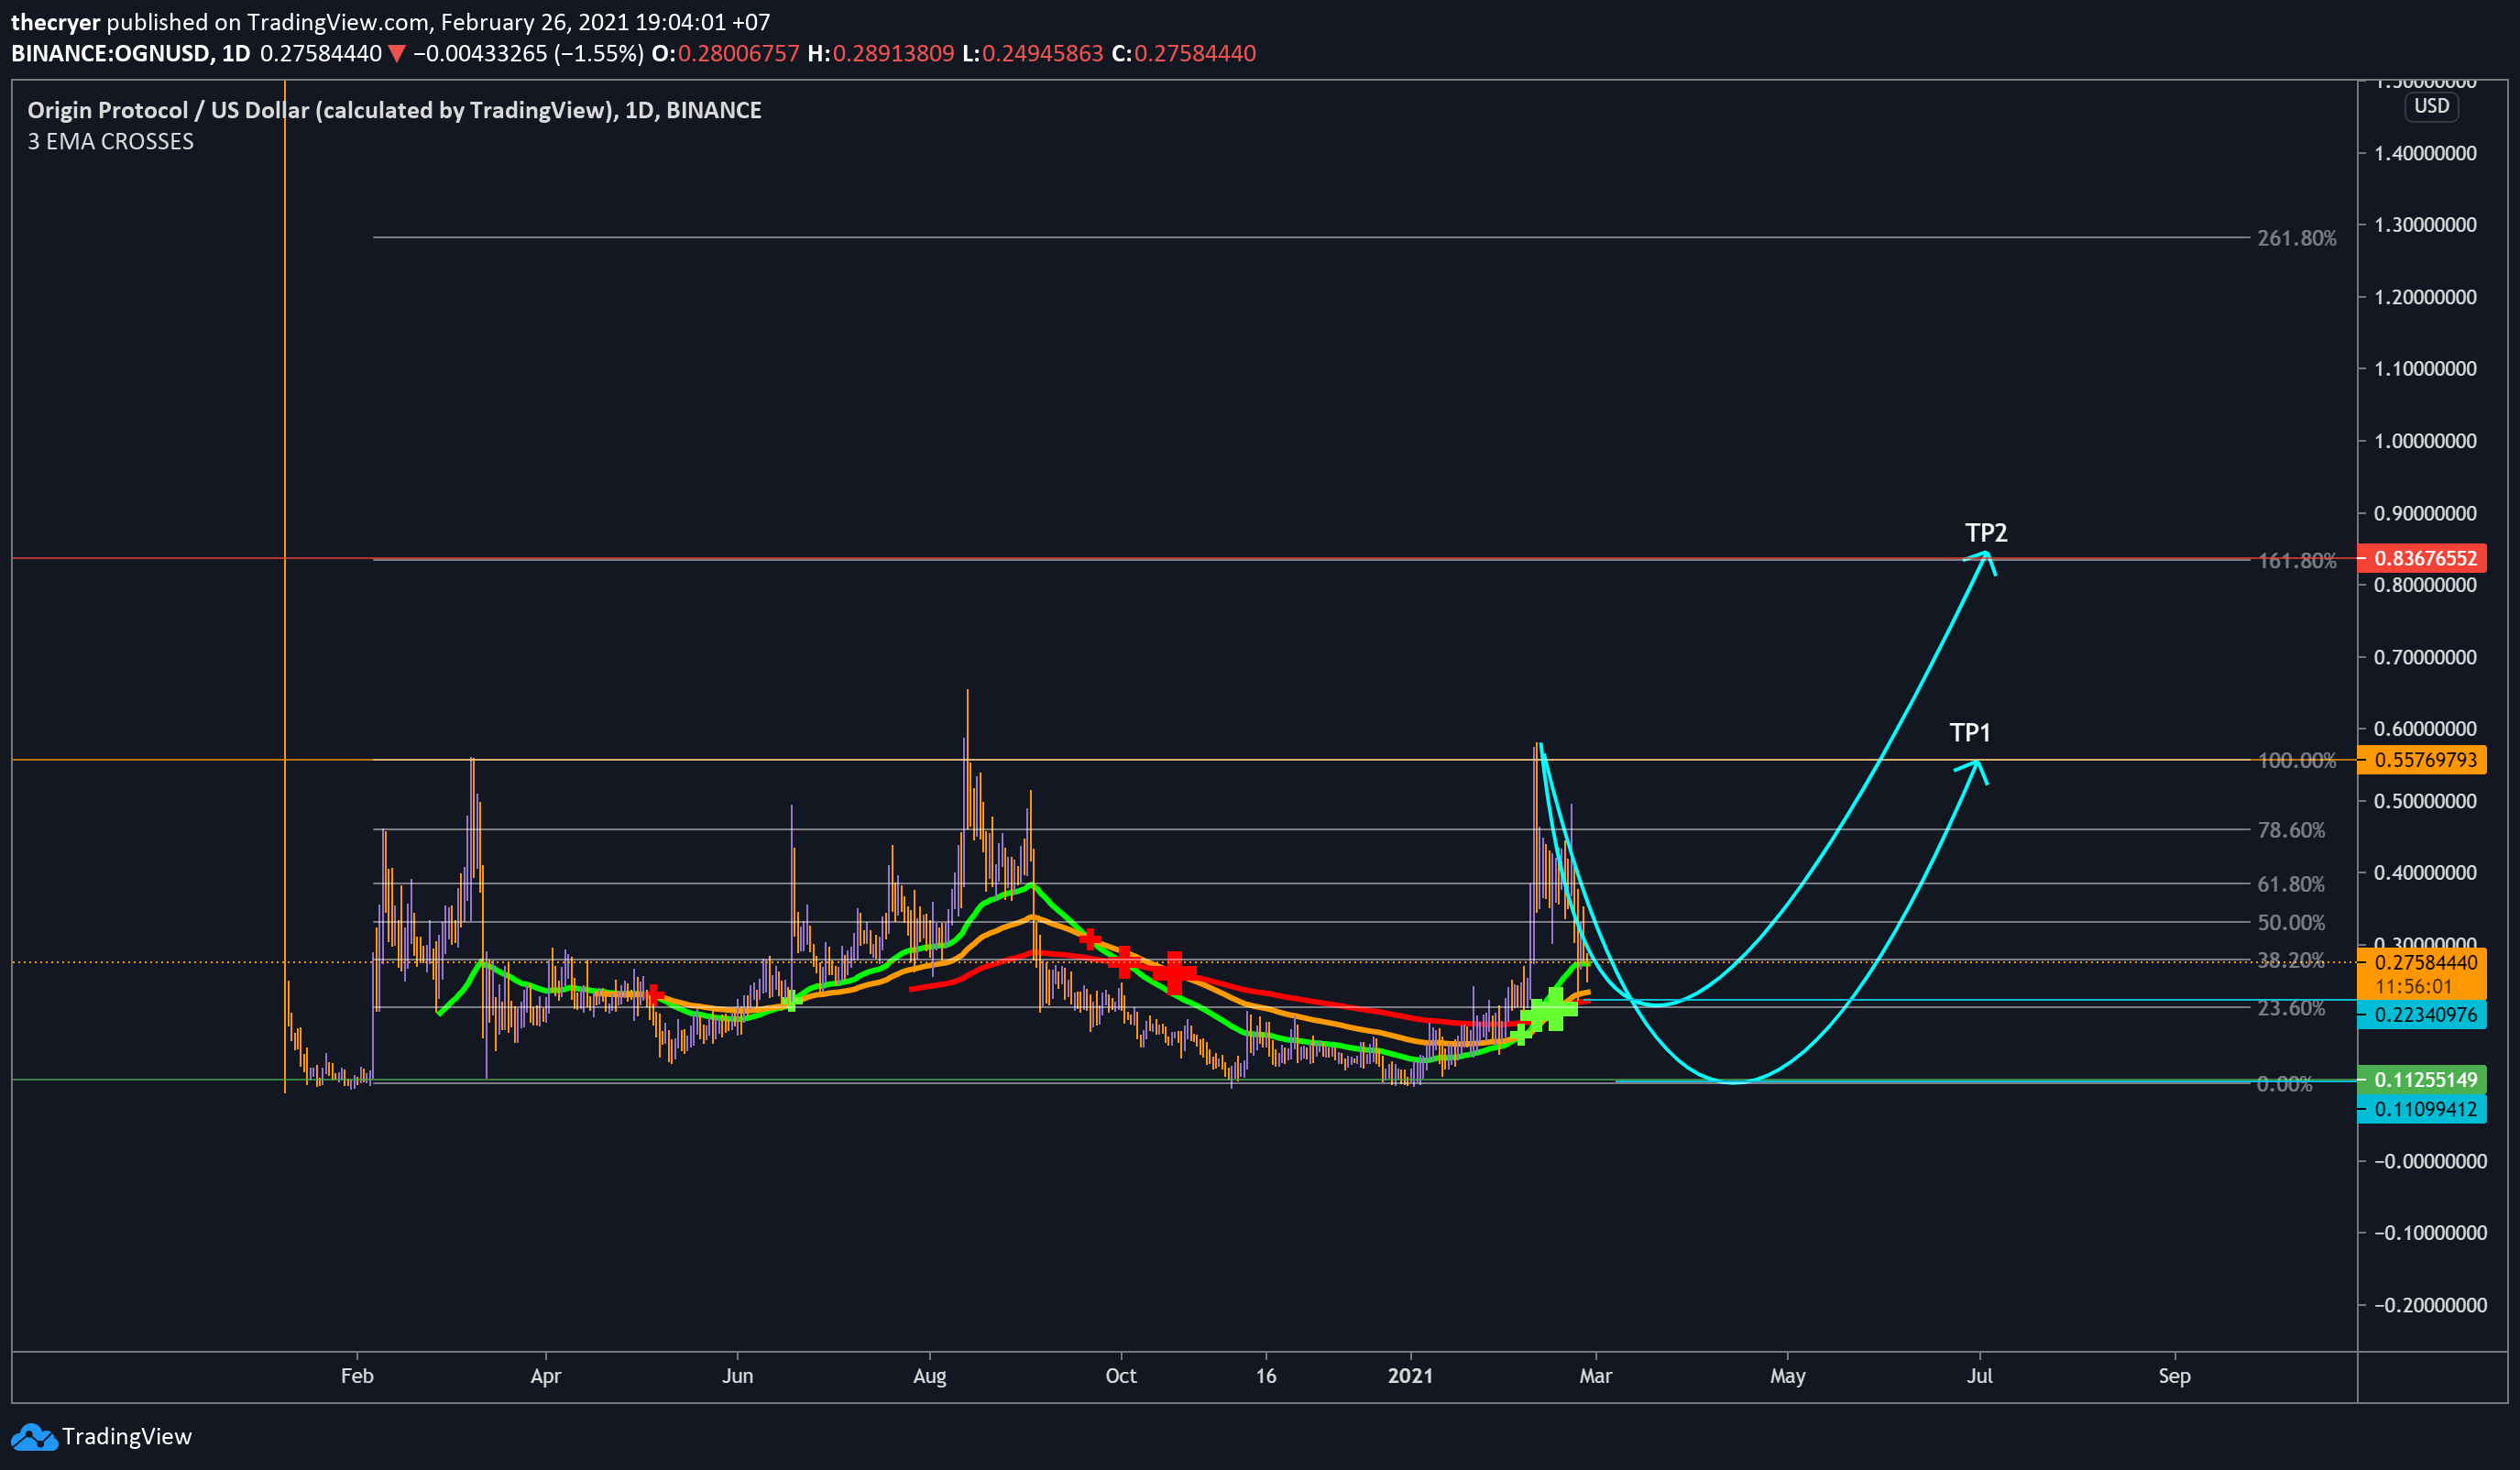Click the Sep label on time axis

pos(2174,1376)
